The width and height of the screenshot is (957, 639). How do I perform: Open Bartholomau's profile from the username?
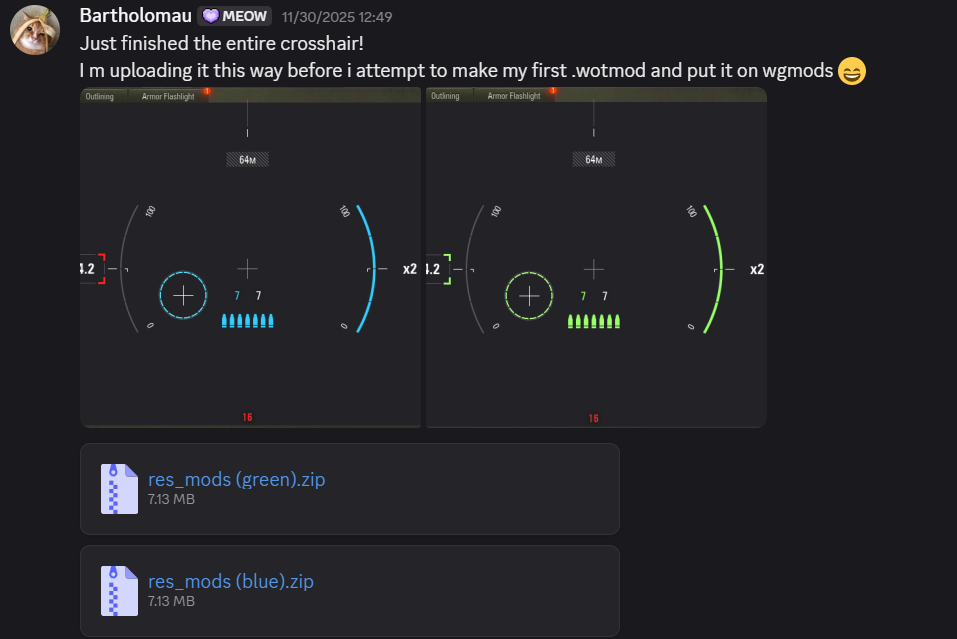click(135, 15)
